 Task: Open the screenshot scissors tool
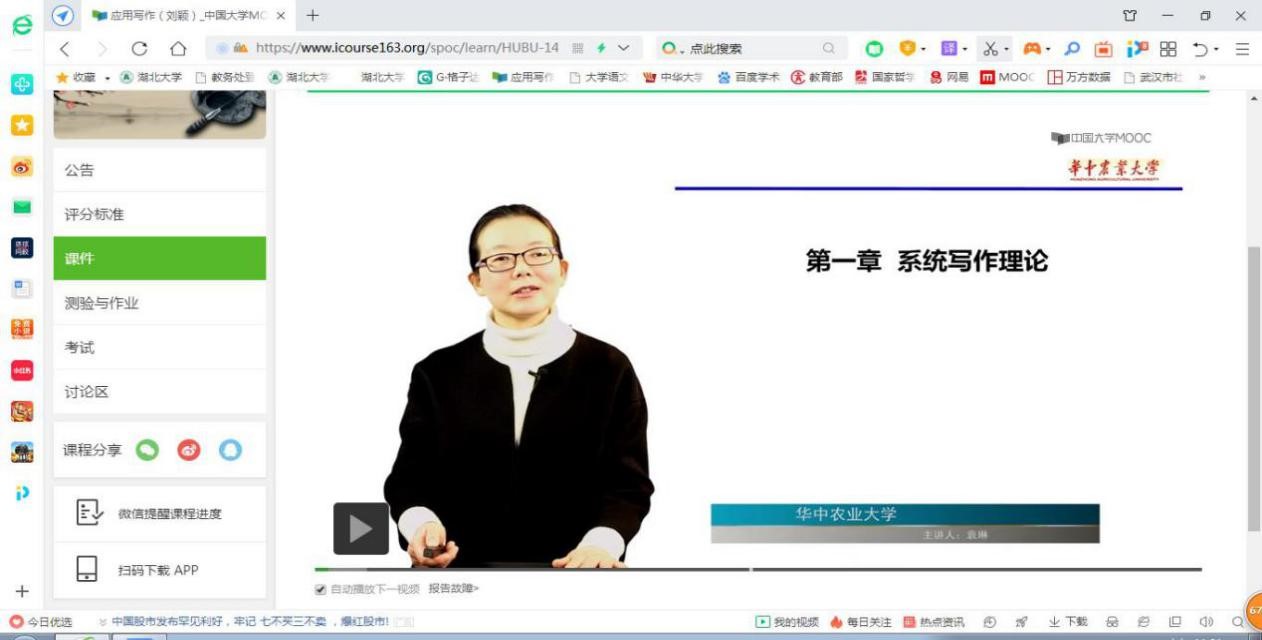(x=990, y=48)
